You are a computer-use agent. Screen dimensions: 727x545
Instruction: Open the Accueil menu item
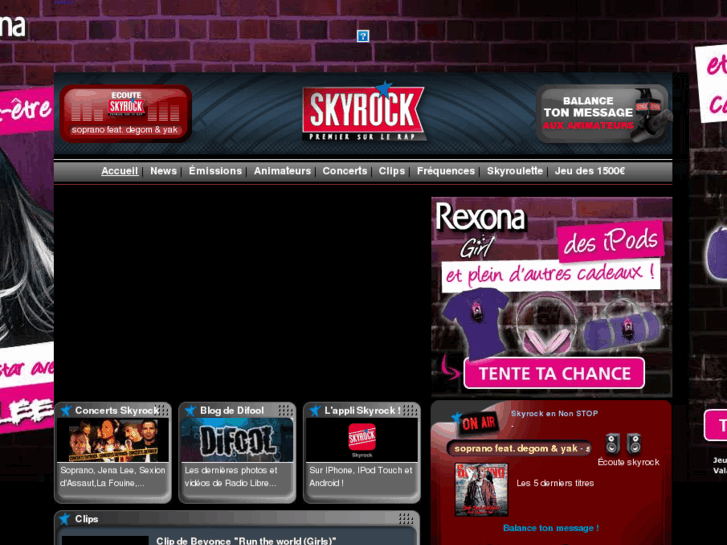point(120,171)
